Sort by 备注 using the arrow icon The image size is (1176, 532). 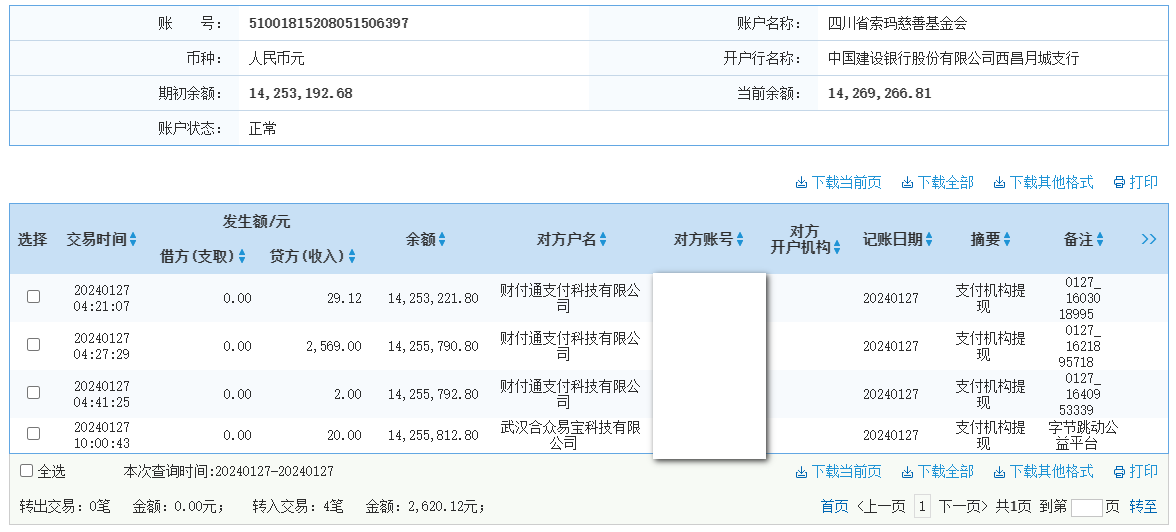point(1100,239)
